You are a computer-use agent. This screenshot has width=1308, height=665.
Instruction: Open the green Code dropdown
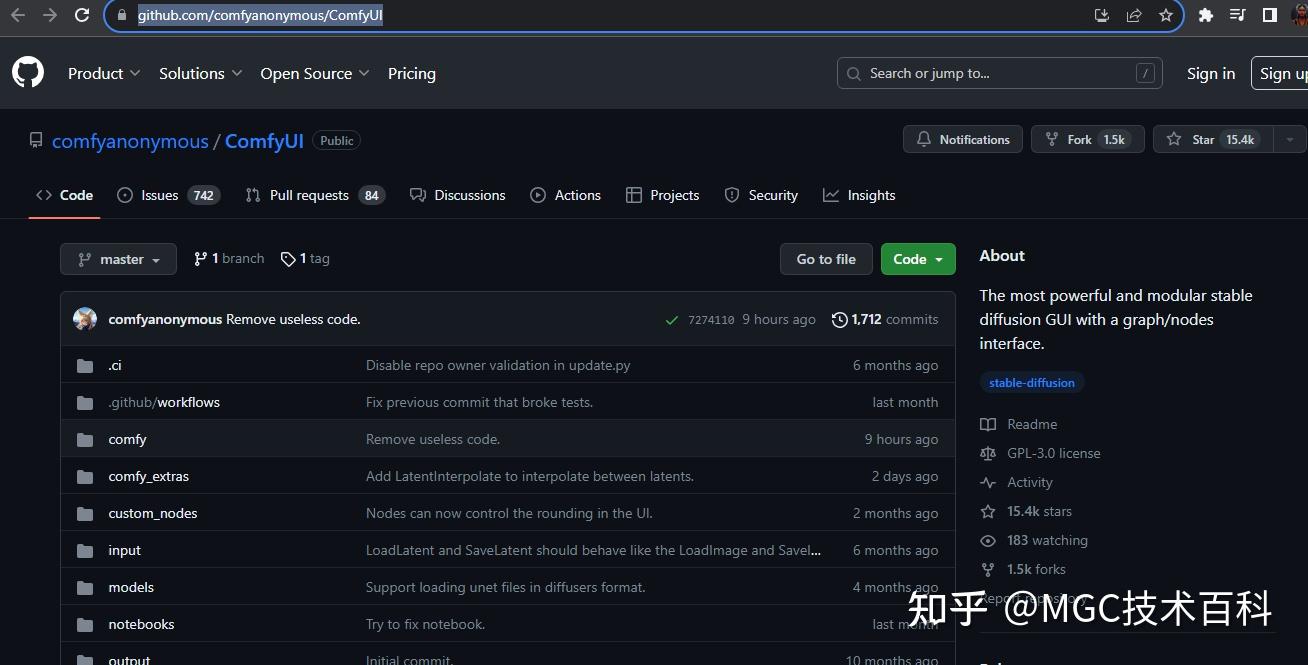(x=917, y=258)
